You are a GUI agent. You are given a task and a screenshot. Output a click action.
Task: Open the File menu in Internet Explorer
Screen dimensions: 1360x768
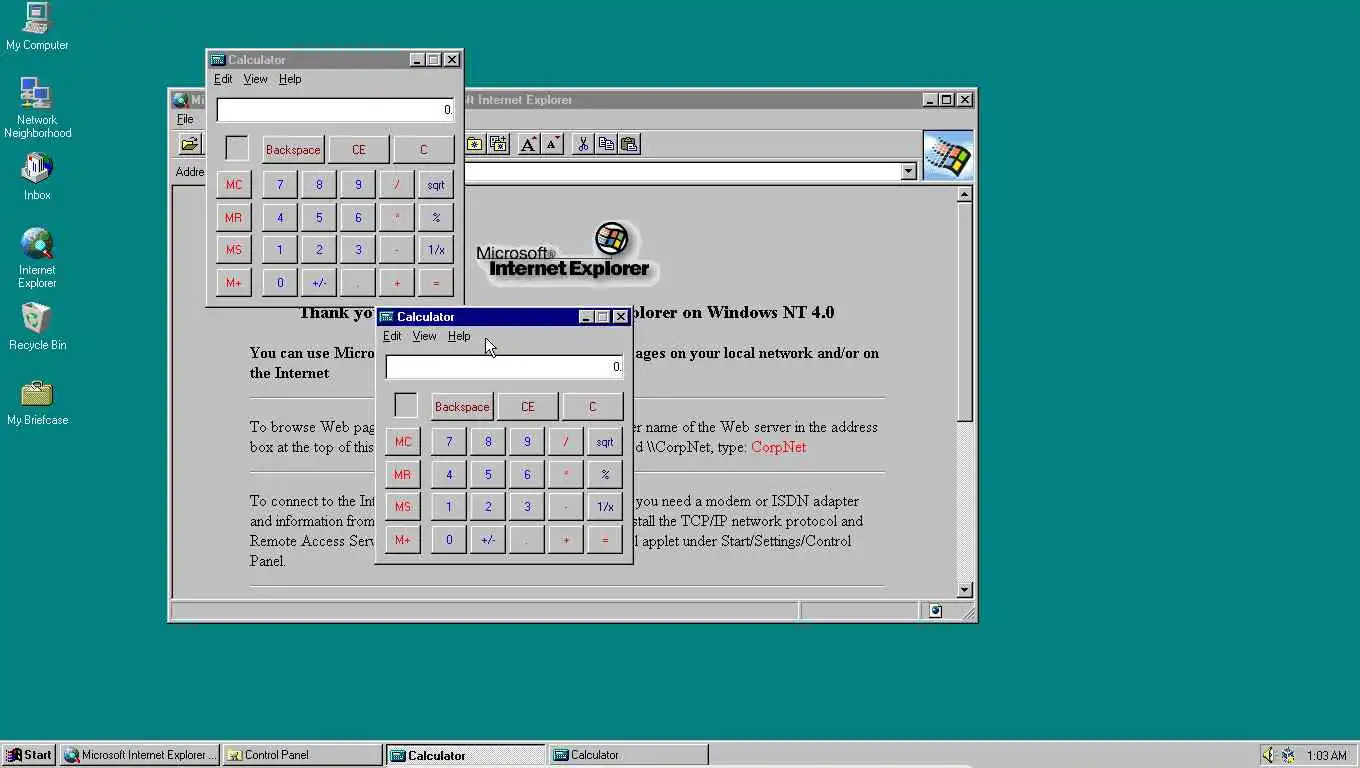(x=185, y=119)
